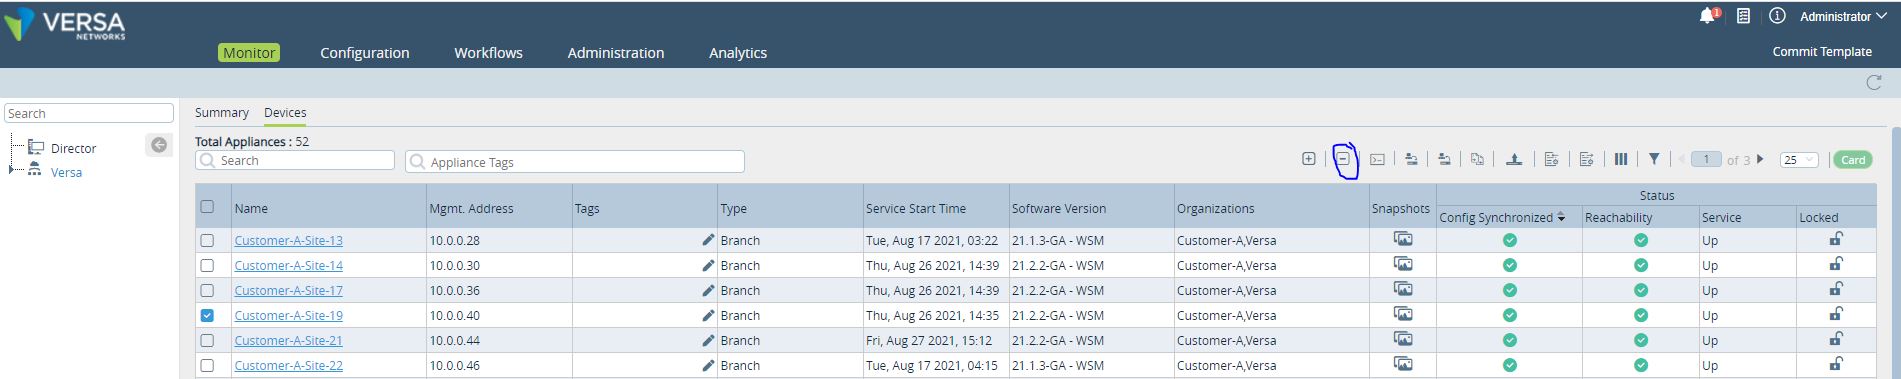
Task: Click lock icon for Customer-A-Site-19
Action: (1836, 314)
